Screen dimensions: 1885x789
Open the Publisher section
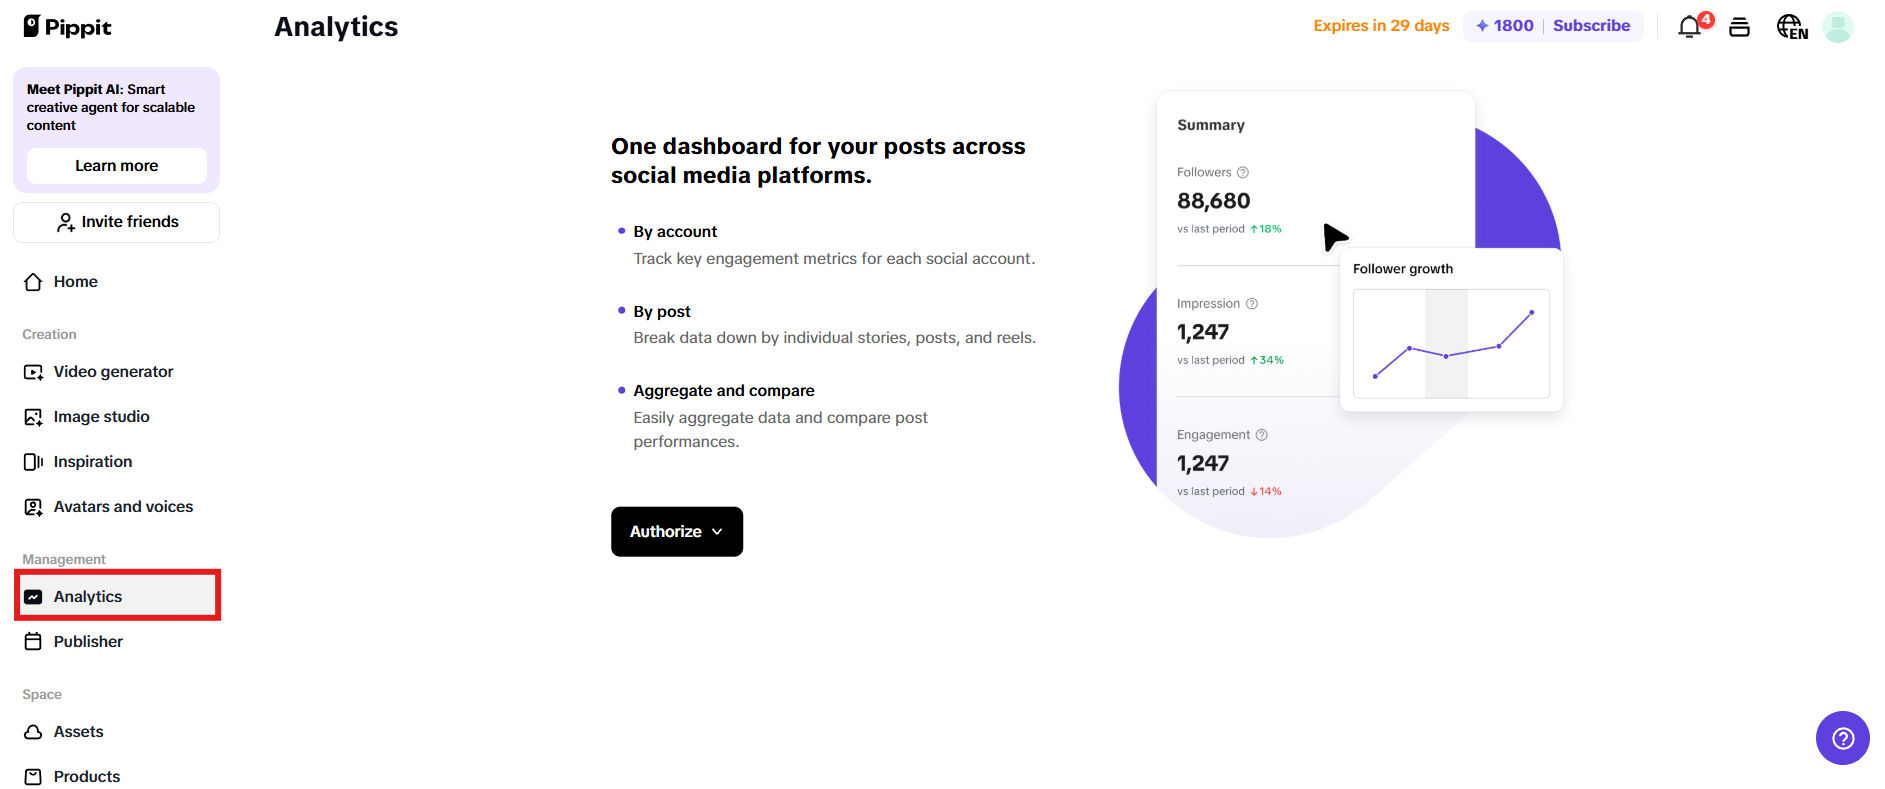point(88,641)
